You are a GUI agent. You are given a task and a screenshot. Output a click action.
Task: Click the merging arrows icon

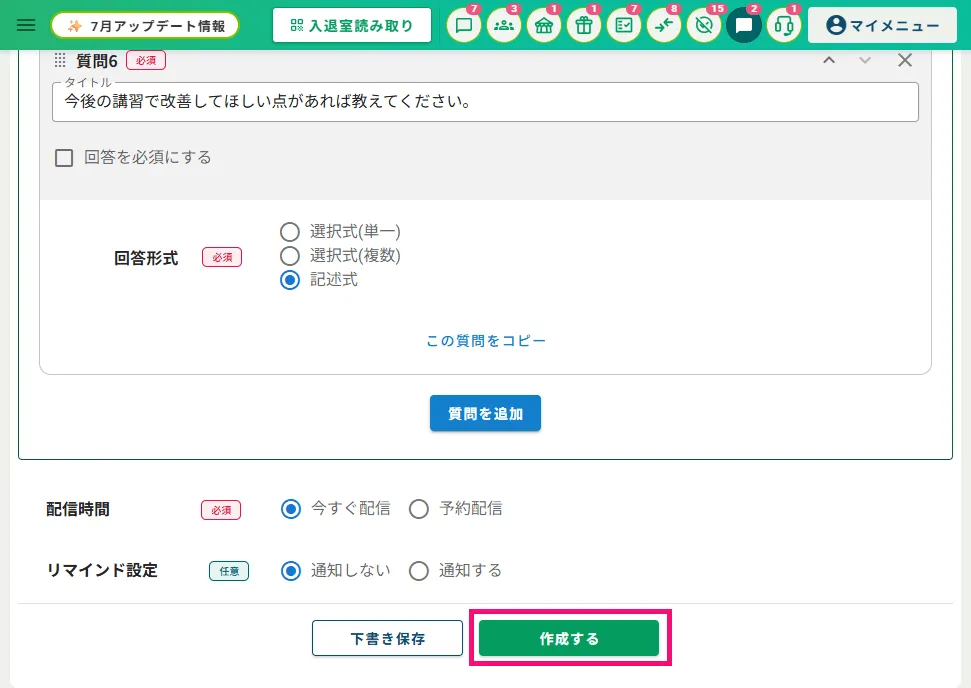point(664,25)
